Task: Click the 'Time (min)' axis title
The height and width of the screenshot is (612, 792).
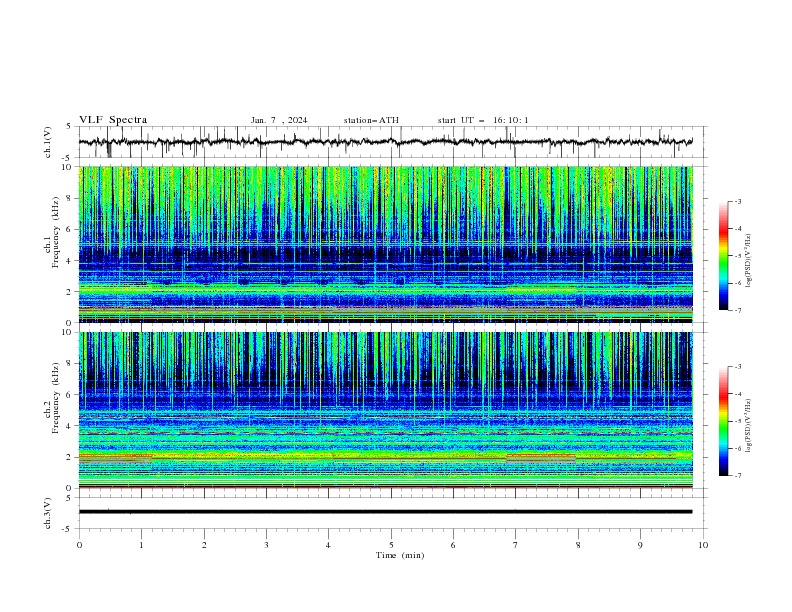Action: 400,555
